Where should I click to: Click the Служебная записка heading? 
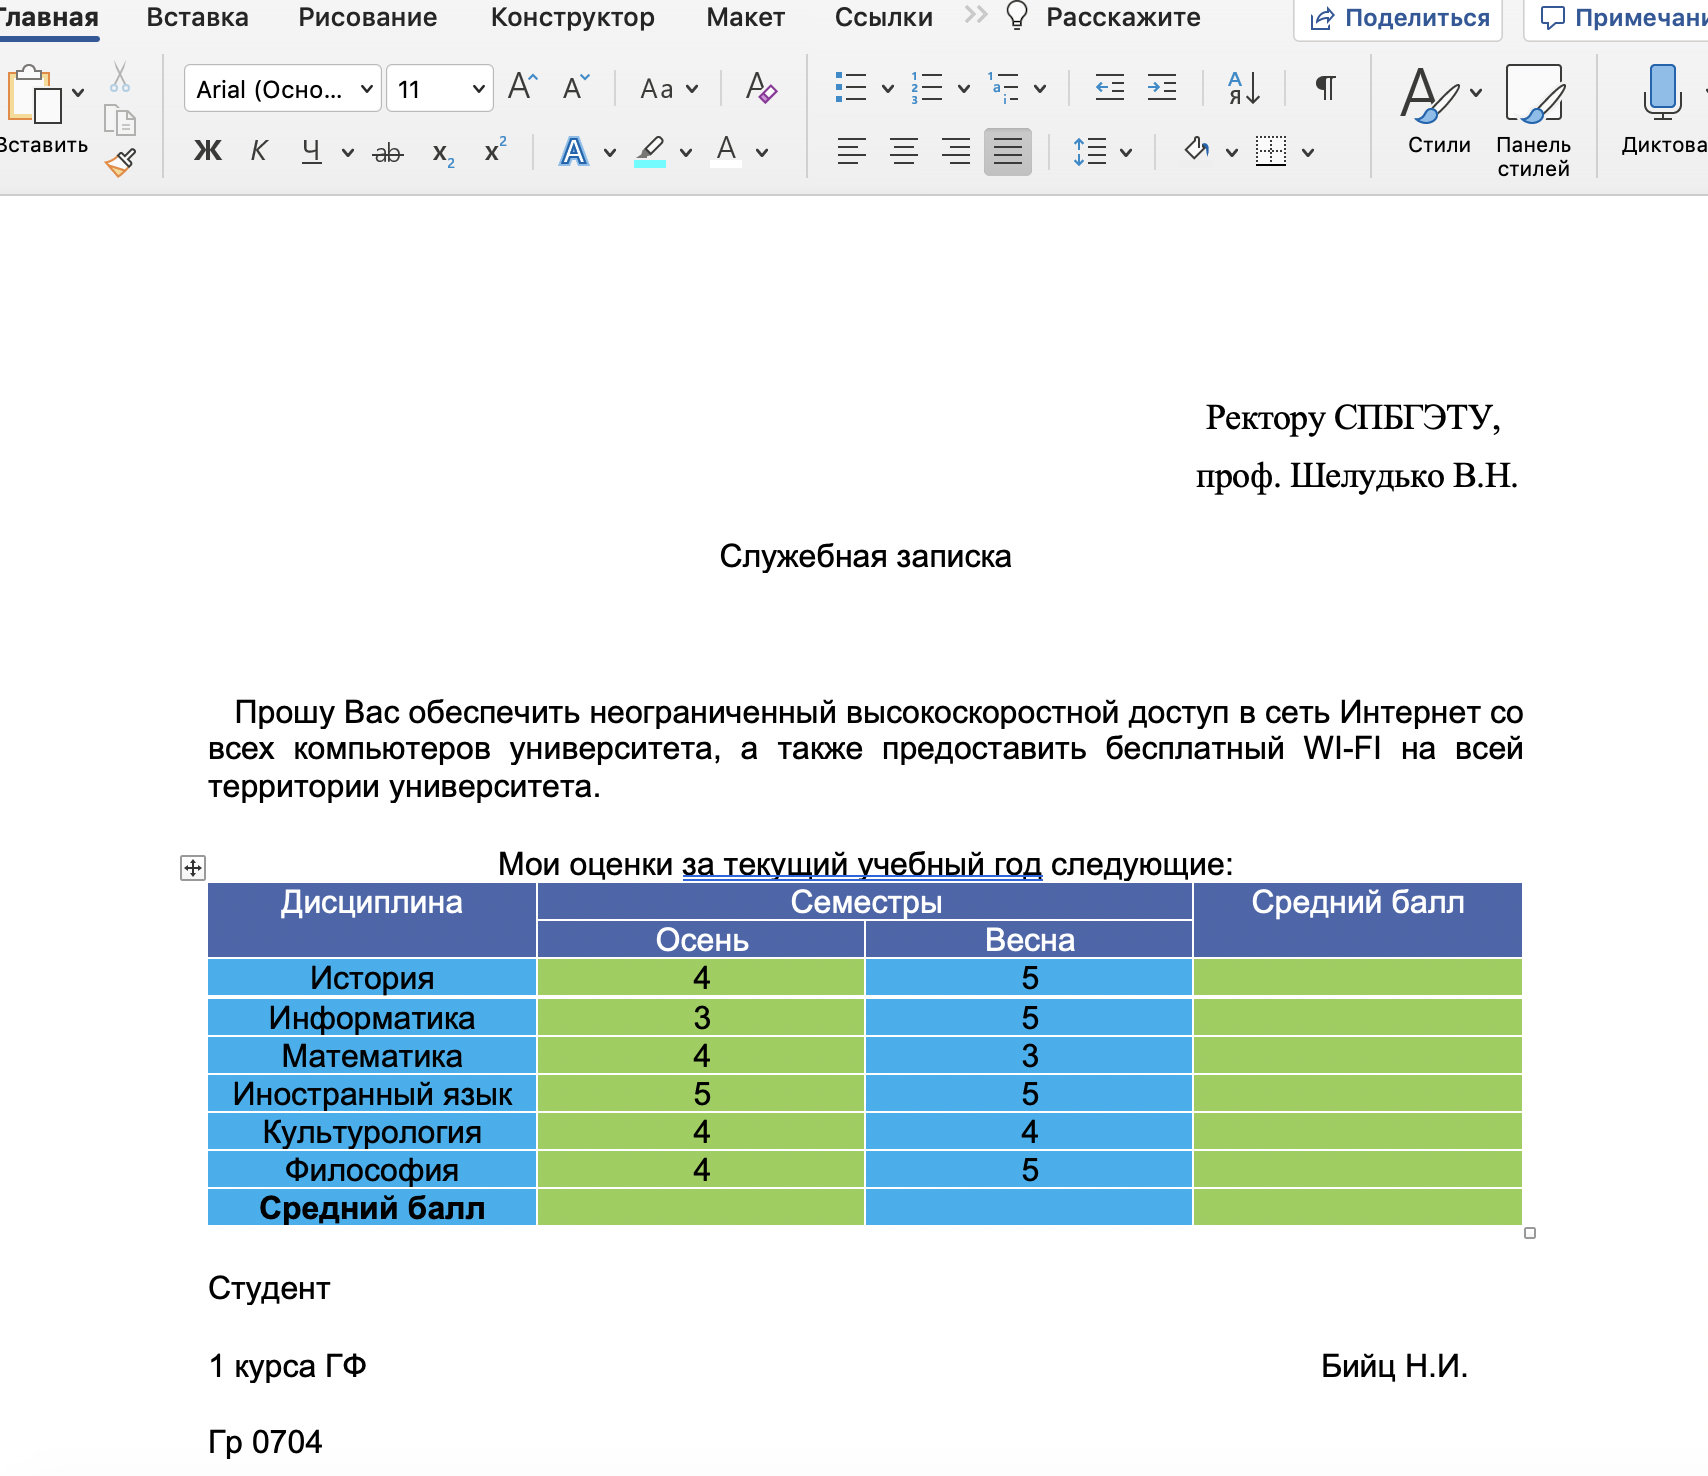pyautogui.click(x=865, y=556)
